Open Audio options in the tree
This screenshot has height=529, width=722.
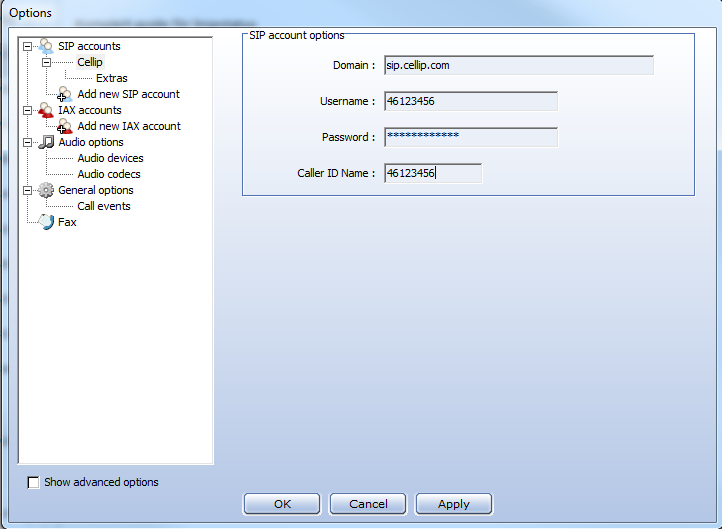pos(91,142)
